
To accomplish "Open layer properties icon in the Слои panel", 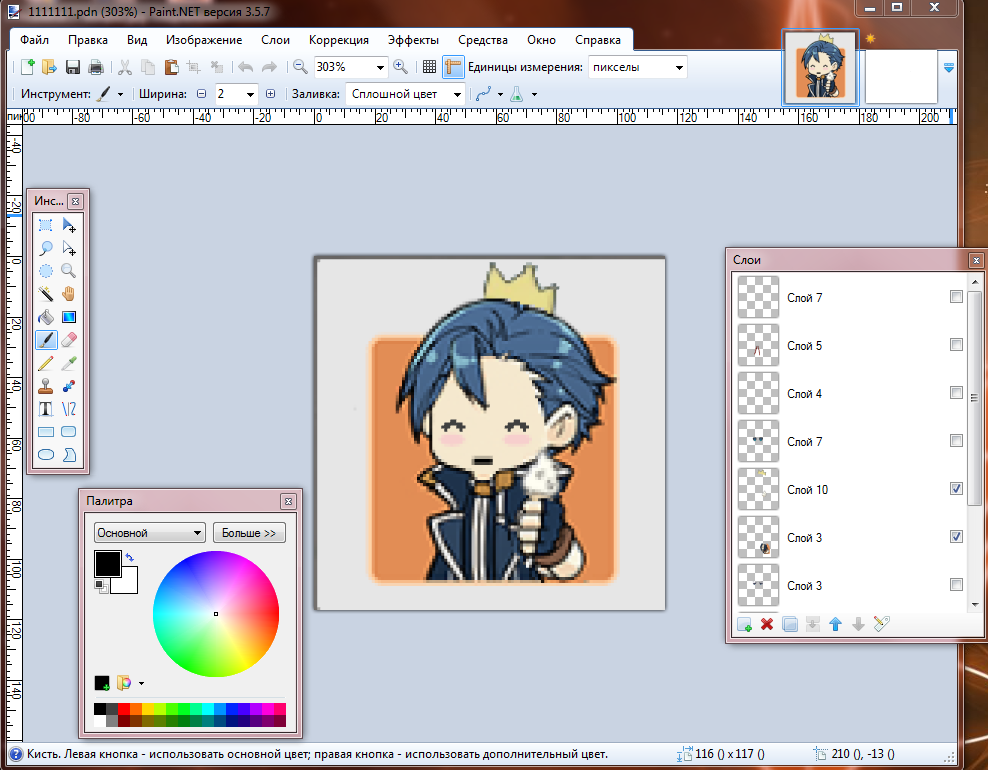I will coord(882,624).
